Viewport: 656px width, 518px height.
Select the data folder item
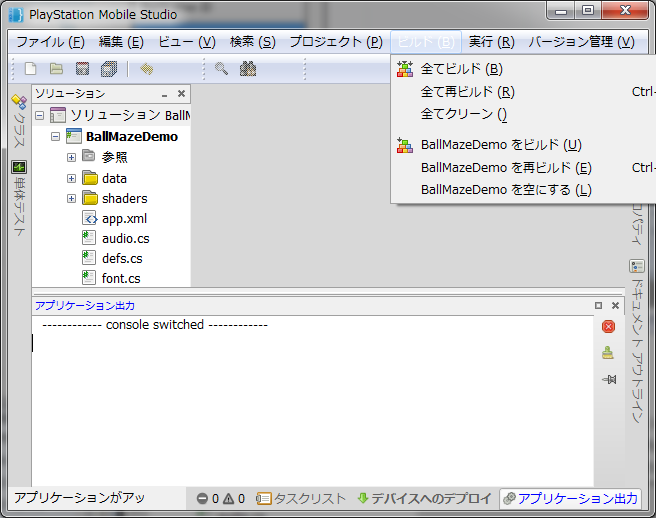(x=114, y=179)
